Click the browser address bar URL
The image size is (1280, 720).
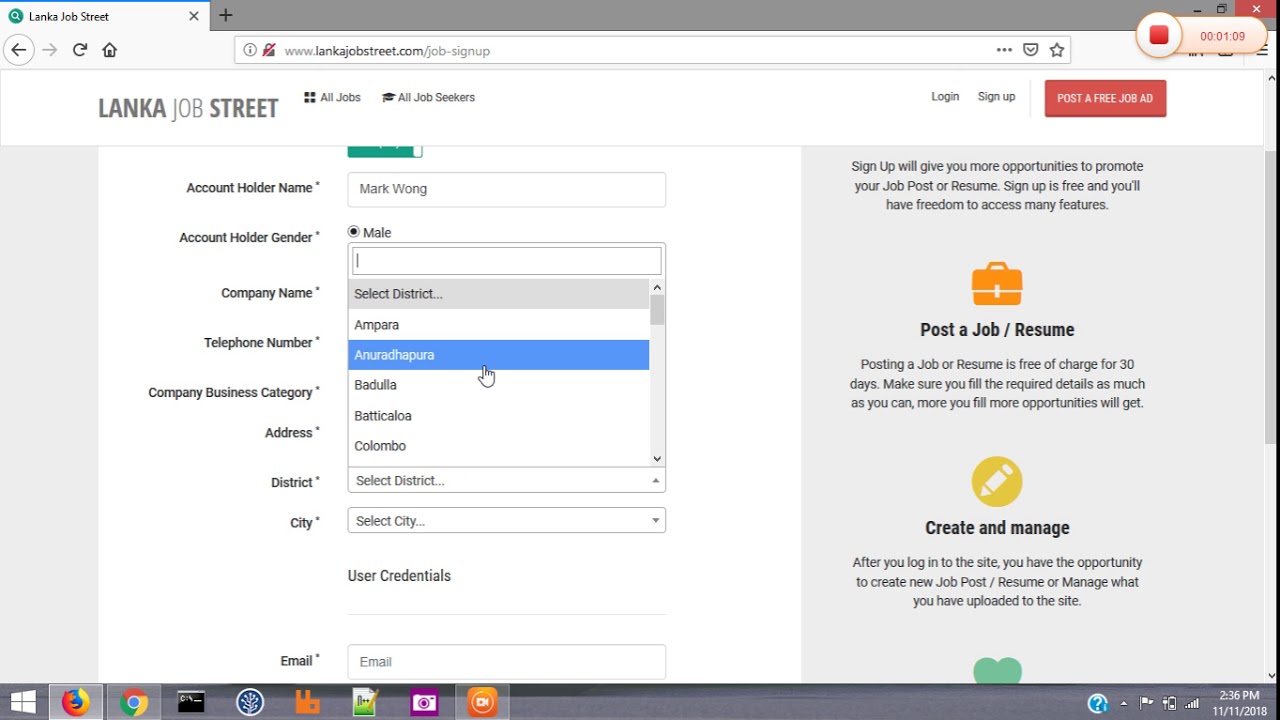pos(387,50)
